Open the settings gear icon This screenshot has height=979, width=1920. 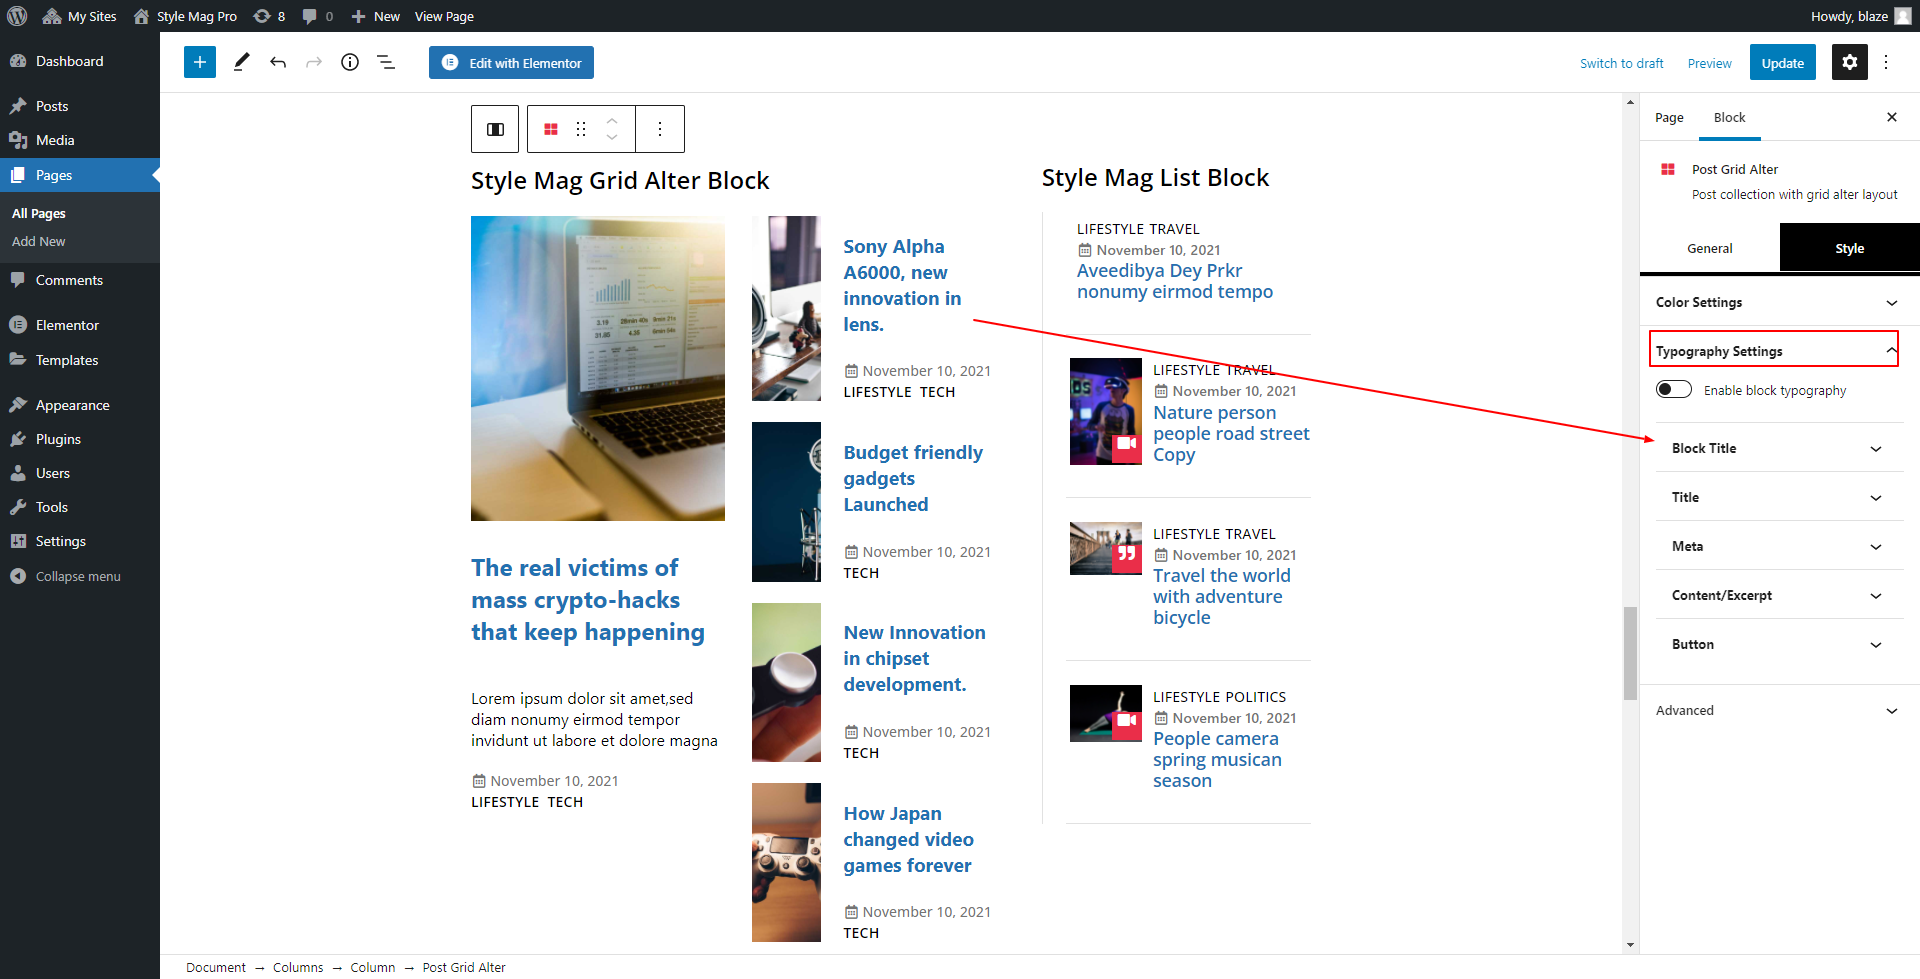(1849, 62)
